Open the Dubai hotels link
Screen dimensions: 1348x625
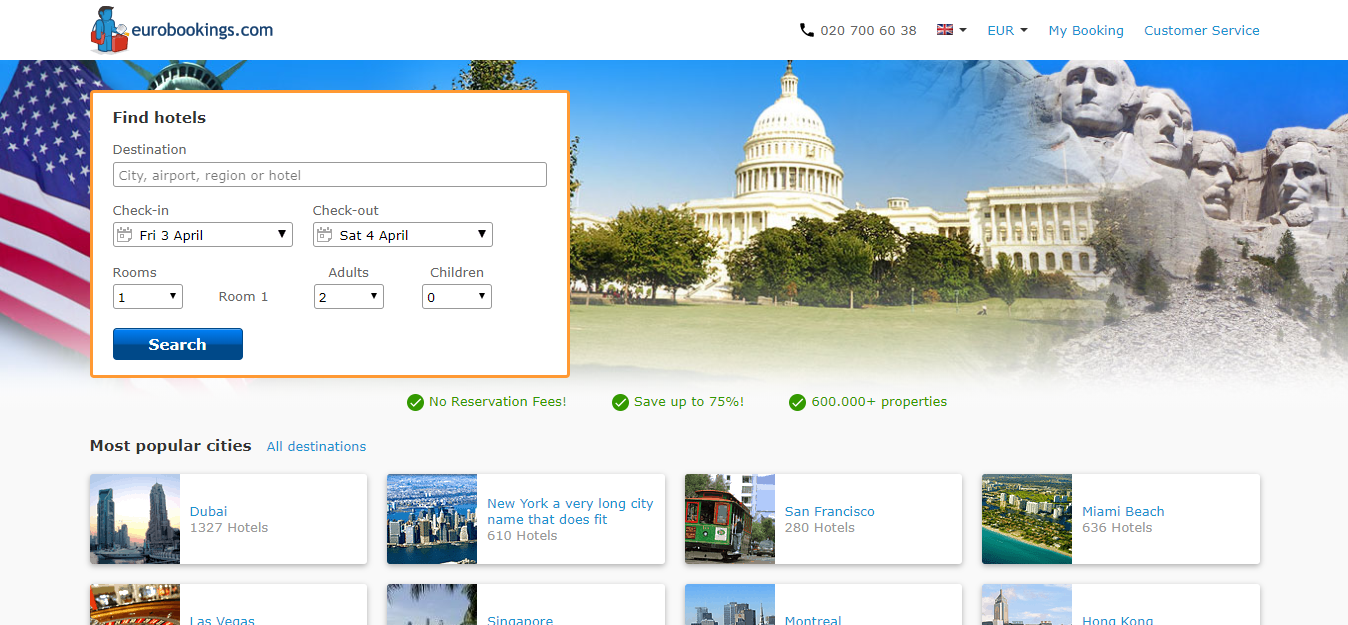(x=208, y=511)
